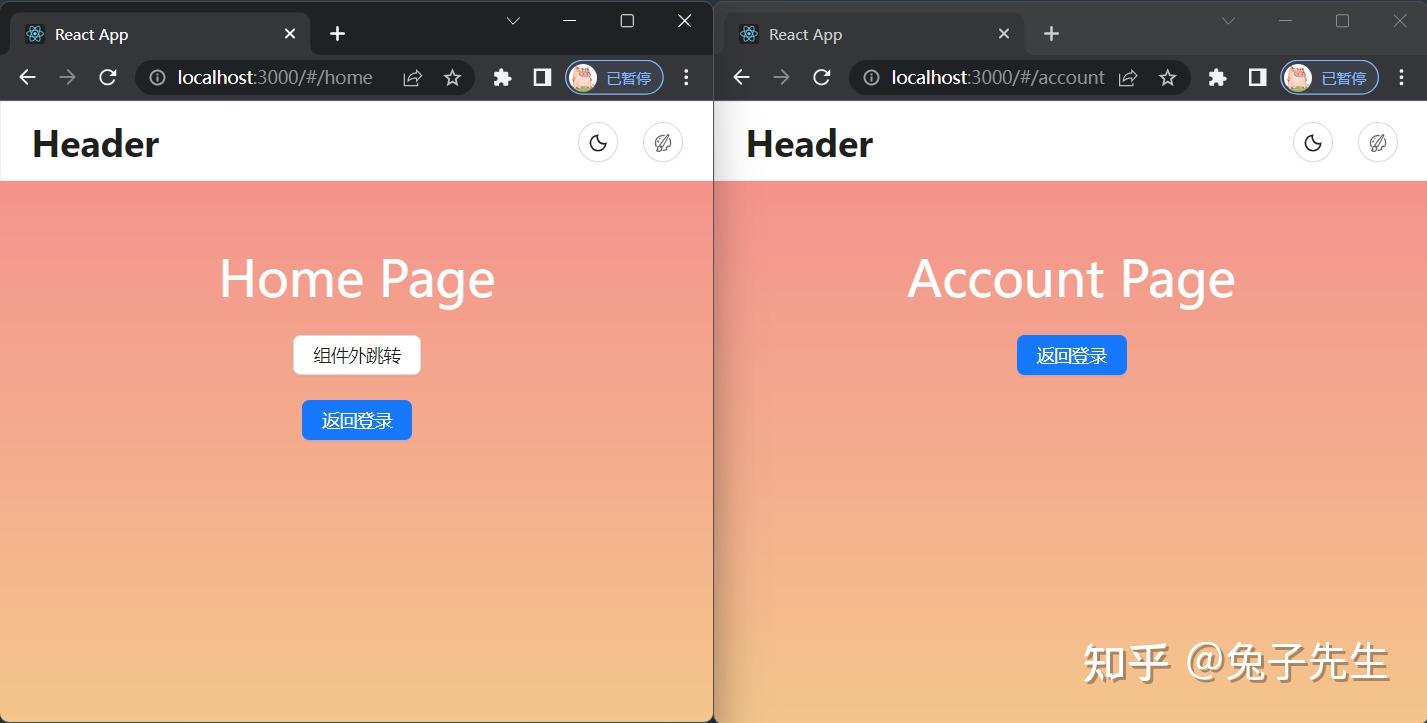Close the React App tab in home window
The image size is (1427, 723).
290,34
